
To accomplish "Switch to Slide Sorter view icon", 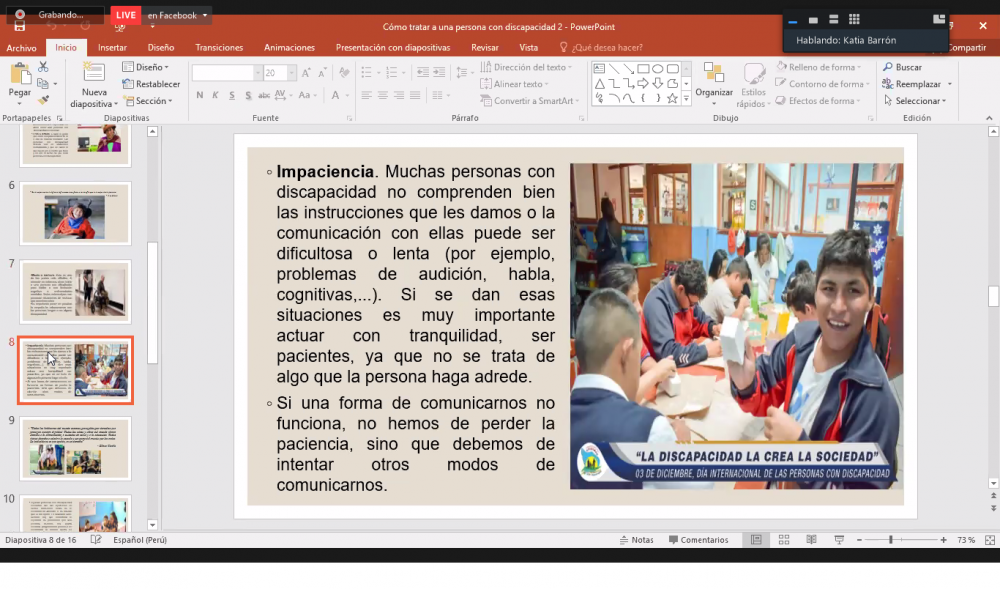I will 783,540.
